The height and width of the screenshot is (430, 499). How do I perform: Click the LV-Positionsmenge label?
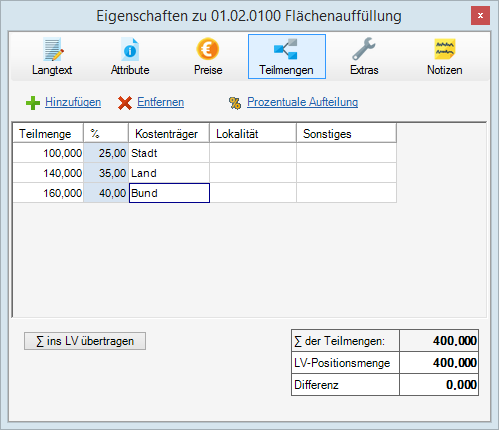coord(342,363)
